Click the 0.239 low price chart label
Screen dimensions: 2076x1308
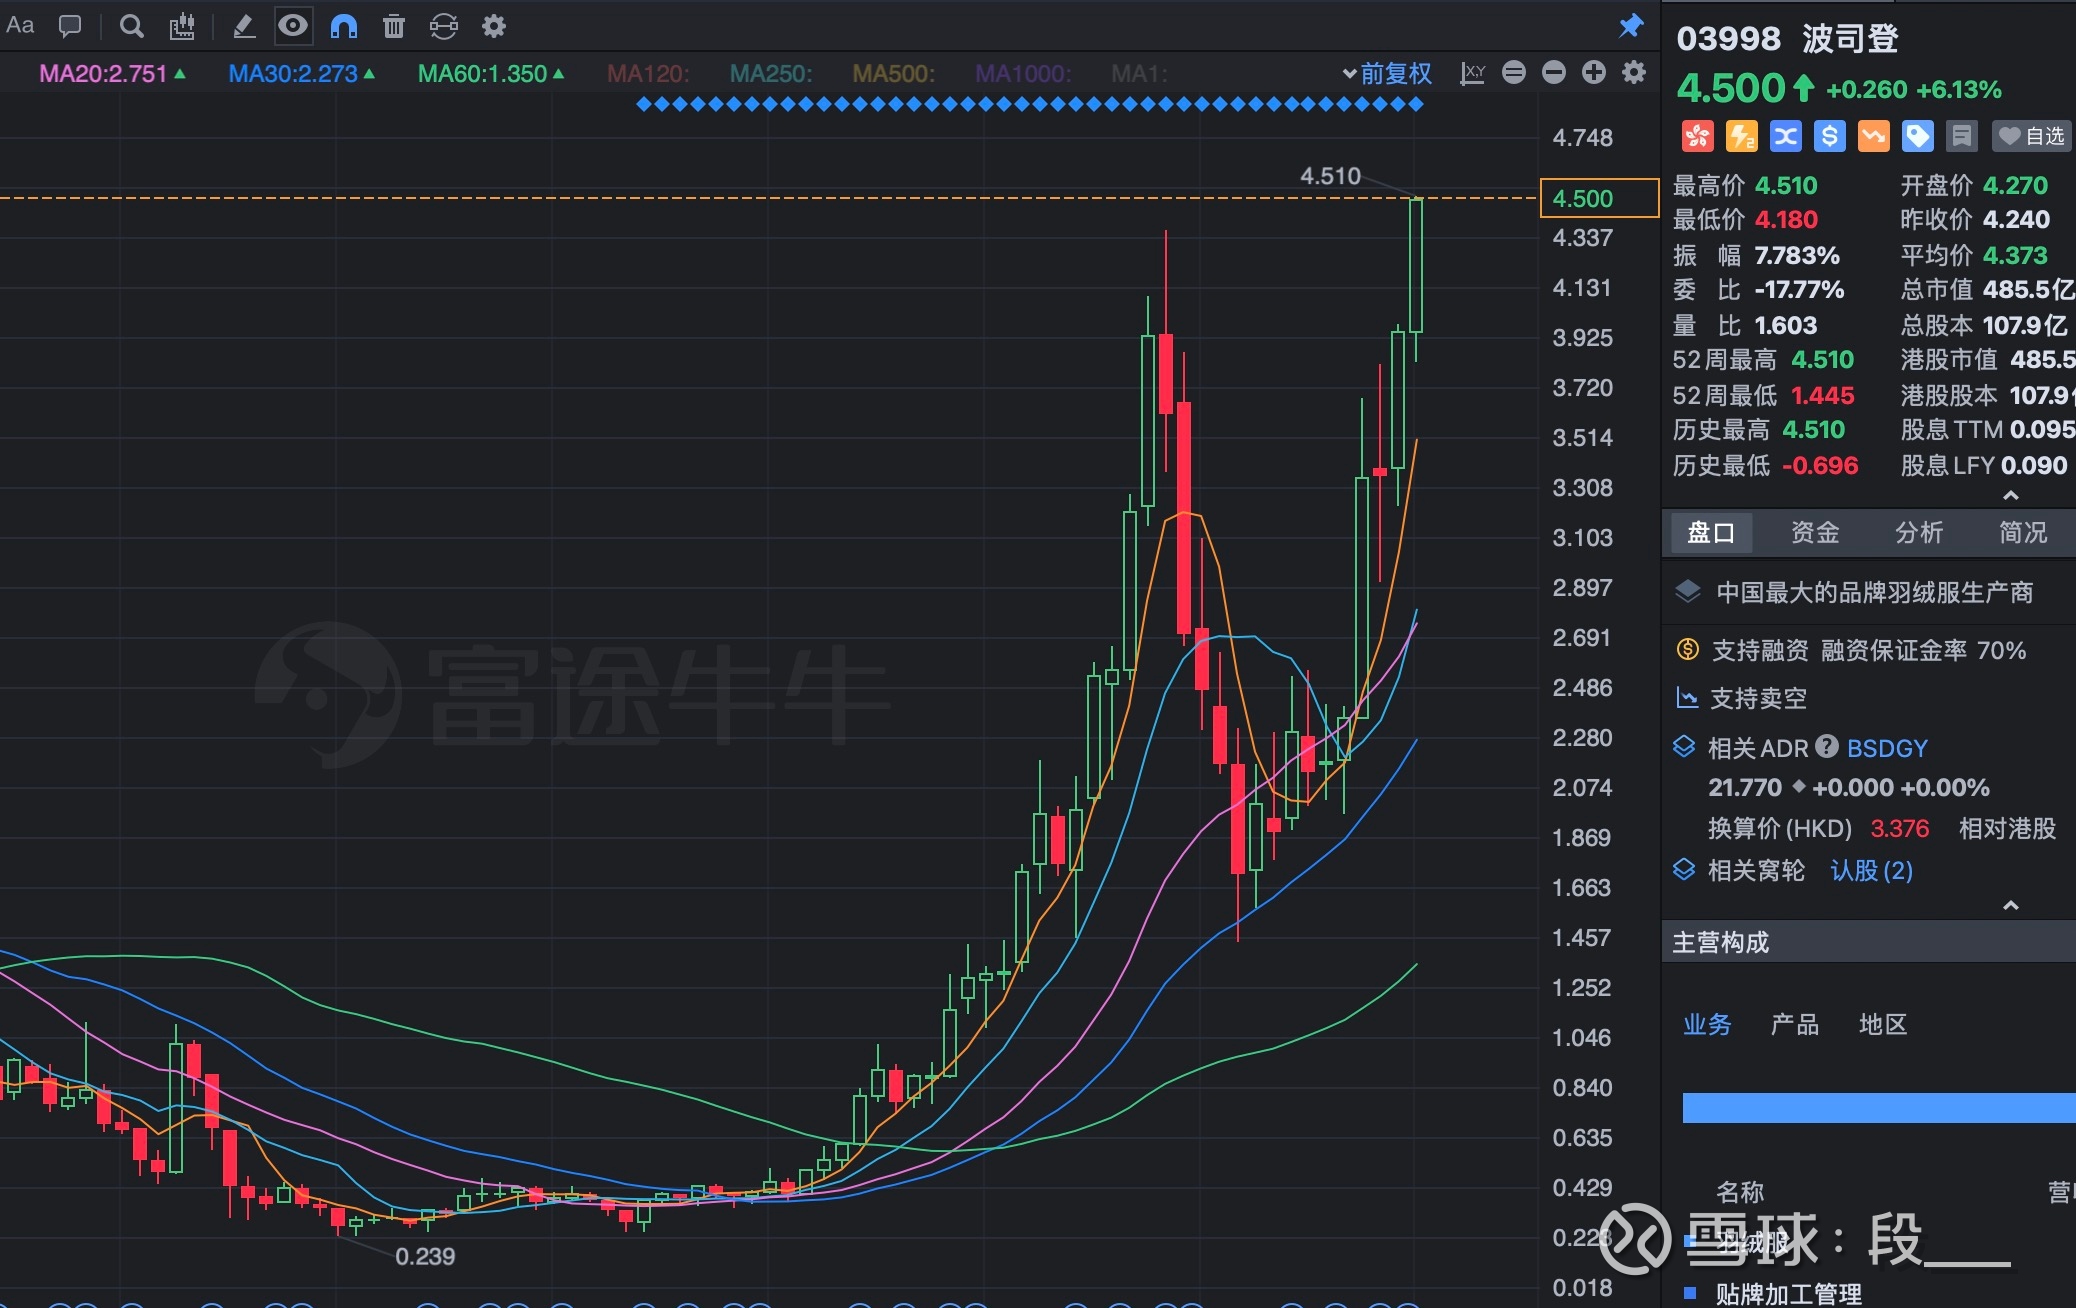click(425, 1256)
